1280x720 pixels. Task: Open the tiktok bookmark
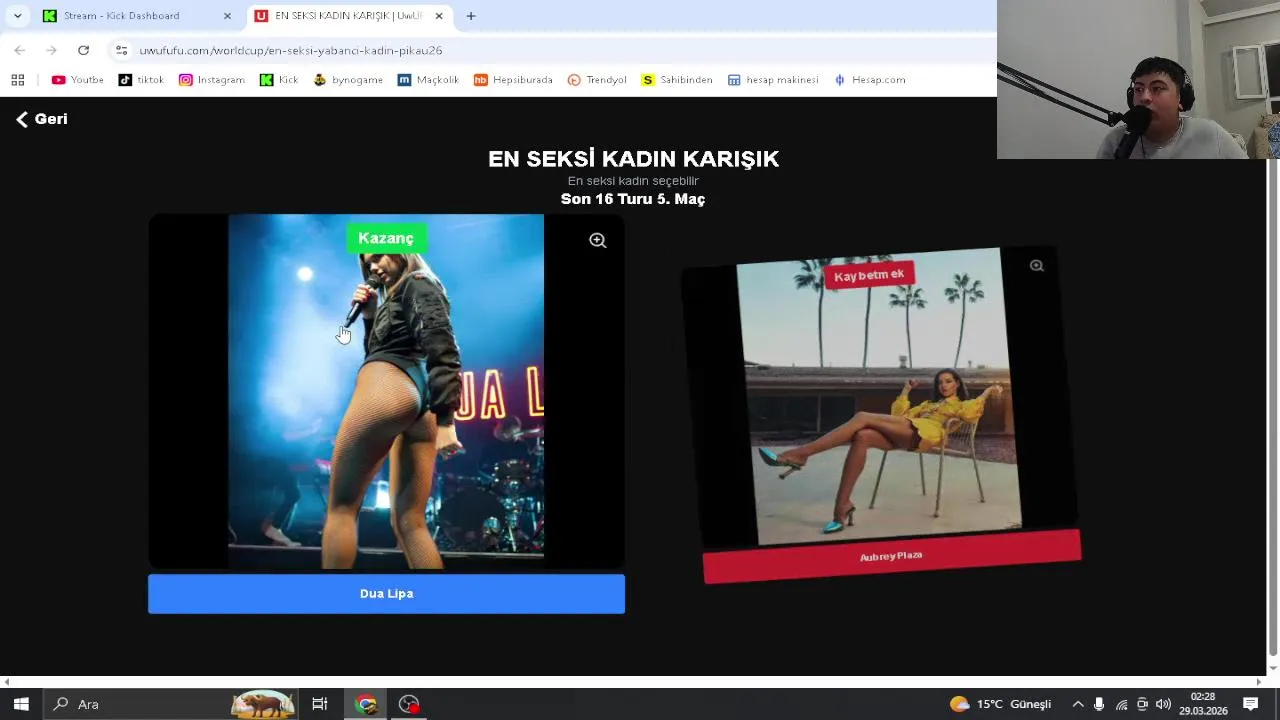[141, 80]
